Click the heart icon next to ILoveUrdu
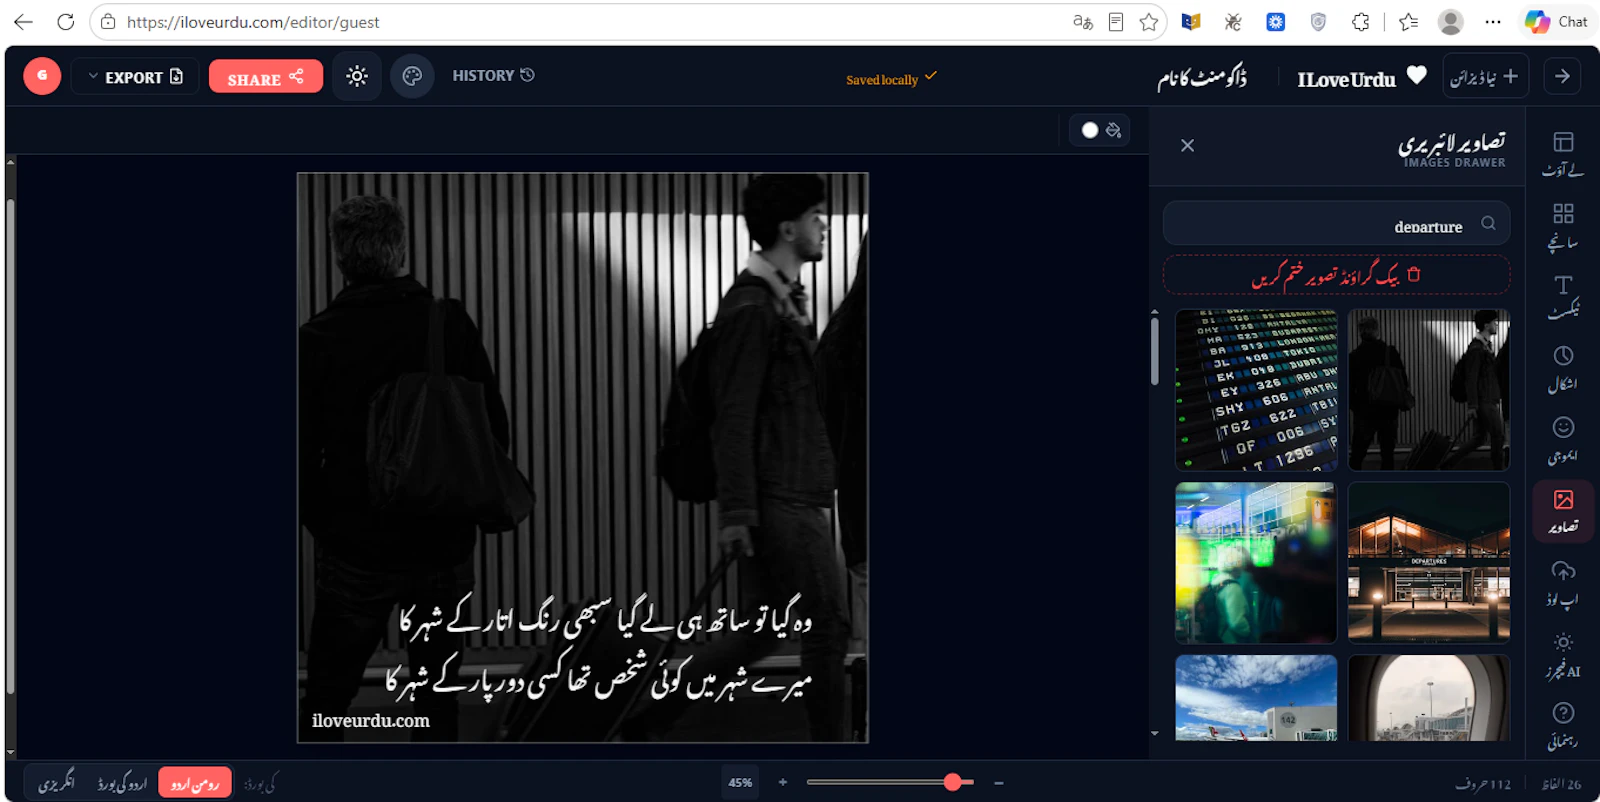The image size is (1600, 802). click(1416, 75)
